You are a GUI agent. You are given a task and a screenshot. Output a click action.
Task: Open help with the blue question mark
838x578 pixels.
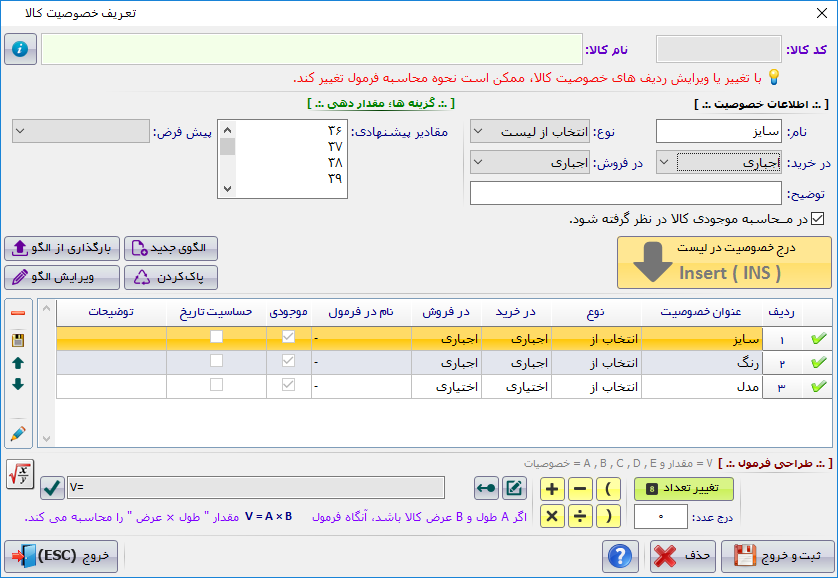[620, 556]
